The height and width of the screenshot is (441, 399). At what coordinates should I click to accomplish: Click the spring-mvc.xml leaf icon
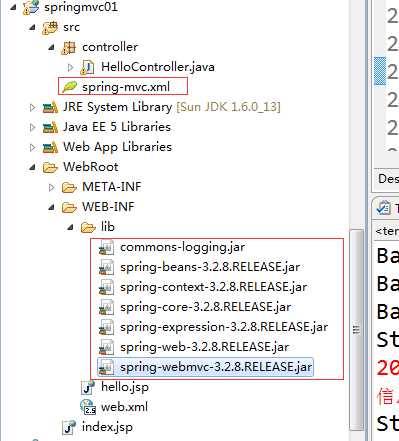[x=70, y=87]
